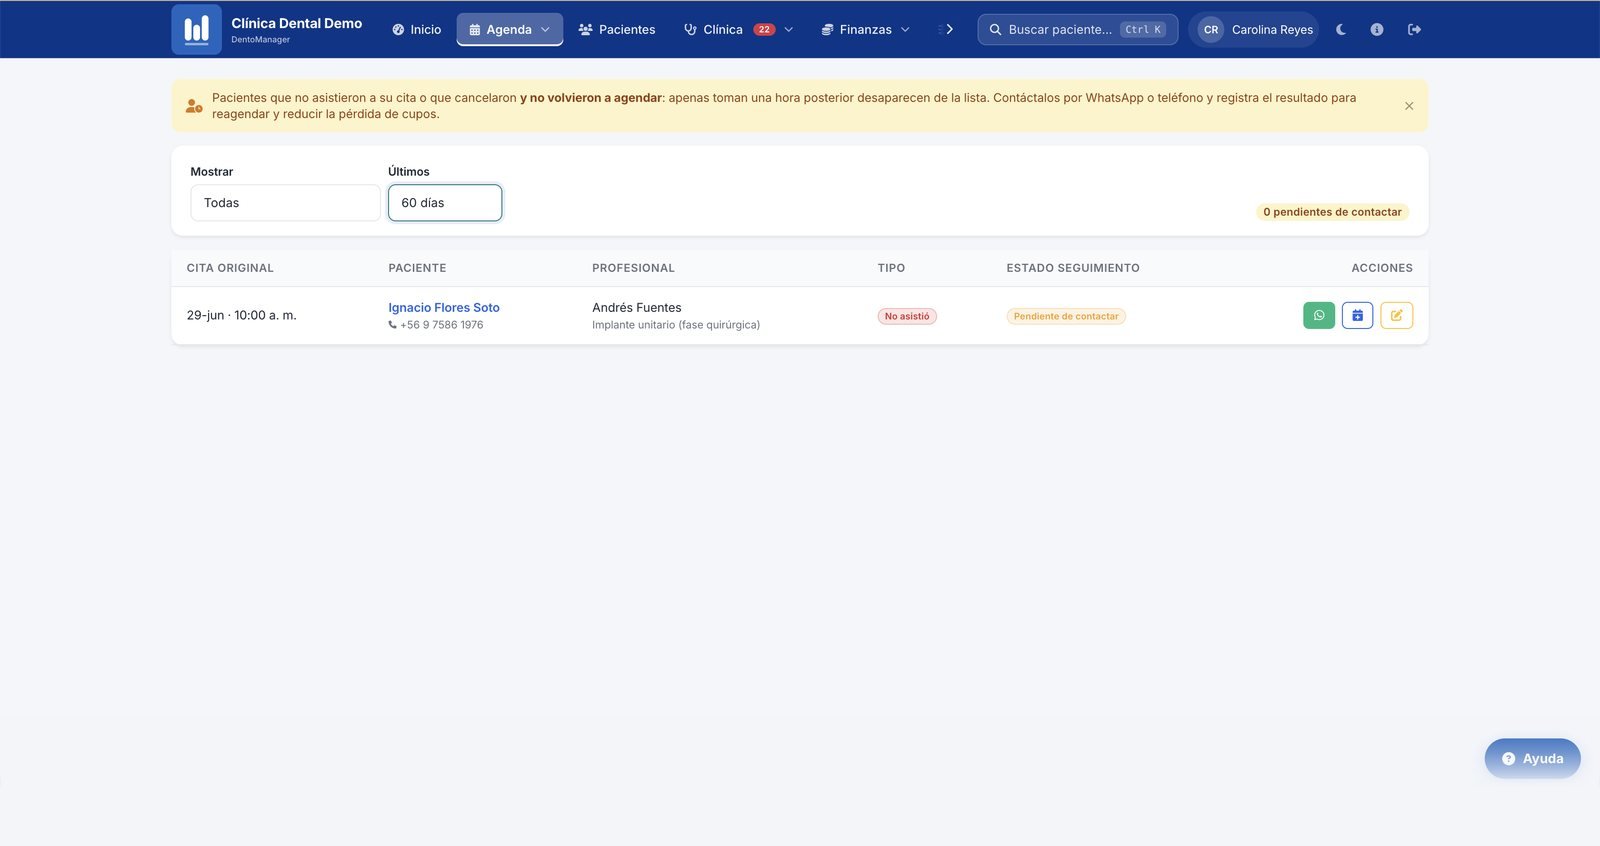The image size is (1600, 846).
Task: Open the Carolina Reyes user profile
Action: [x=1254, y=30]
